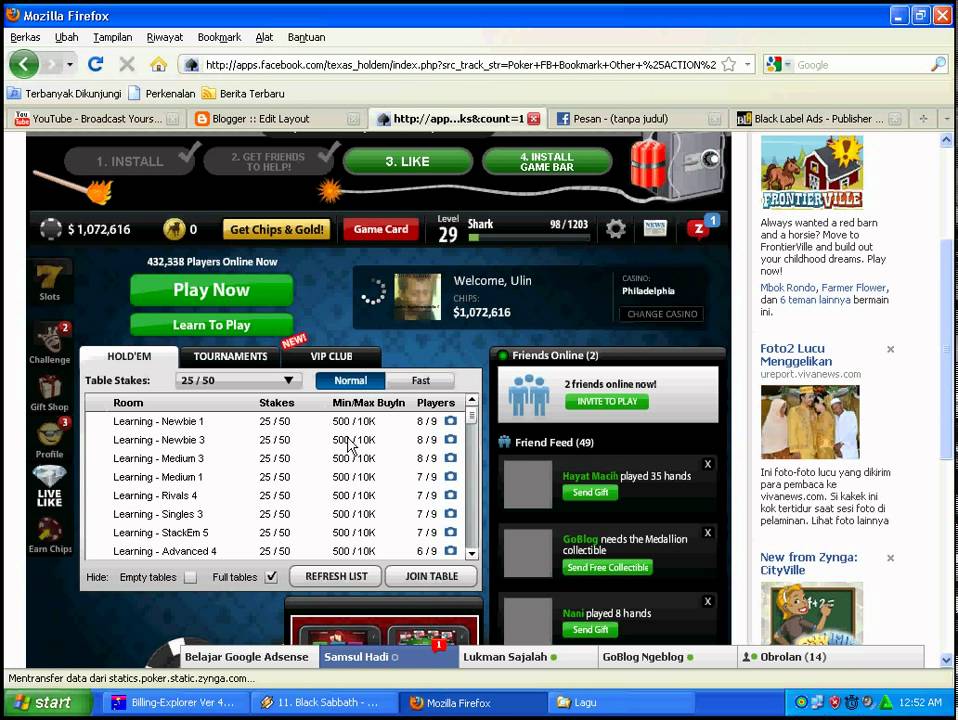Click the stop loading X icon
Viewport: 958px width, 720px height.
[x=127, y=64]
